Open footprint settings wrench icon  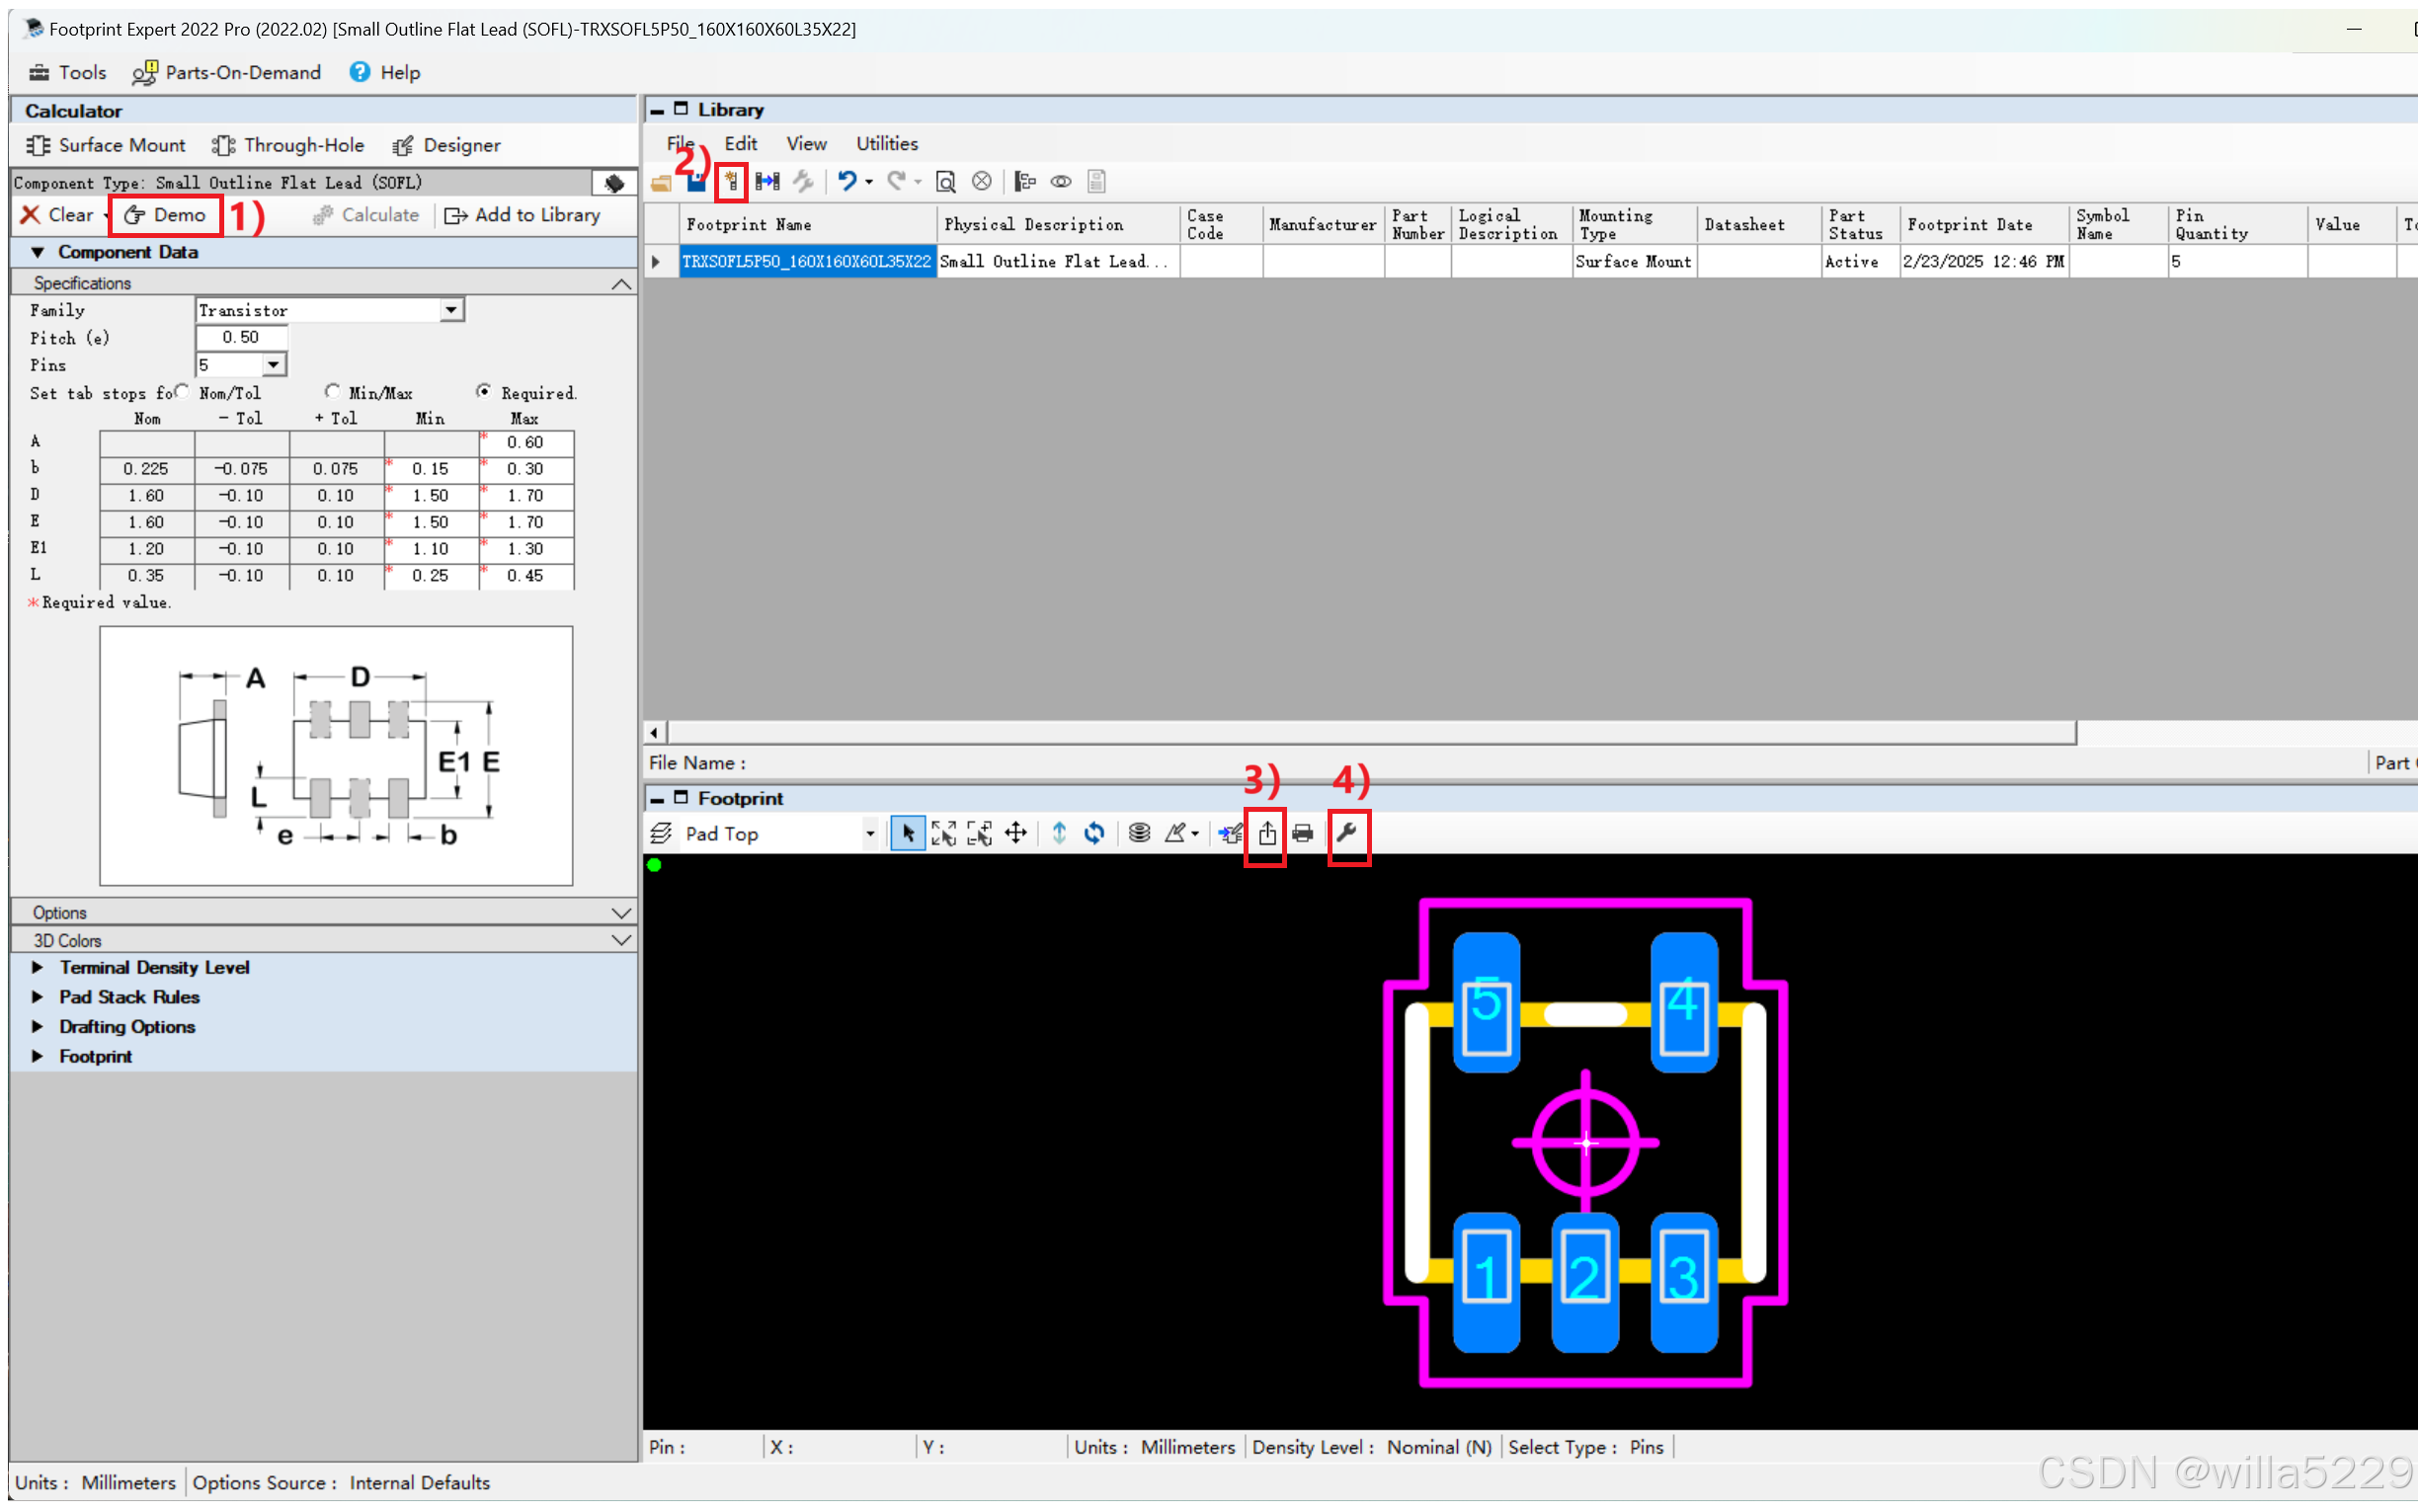[x=1347, y=833]
